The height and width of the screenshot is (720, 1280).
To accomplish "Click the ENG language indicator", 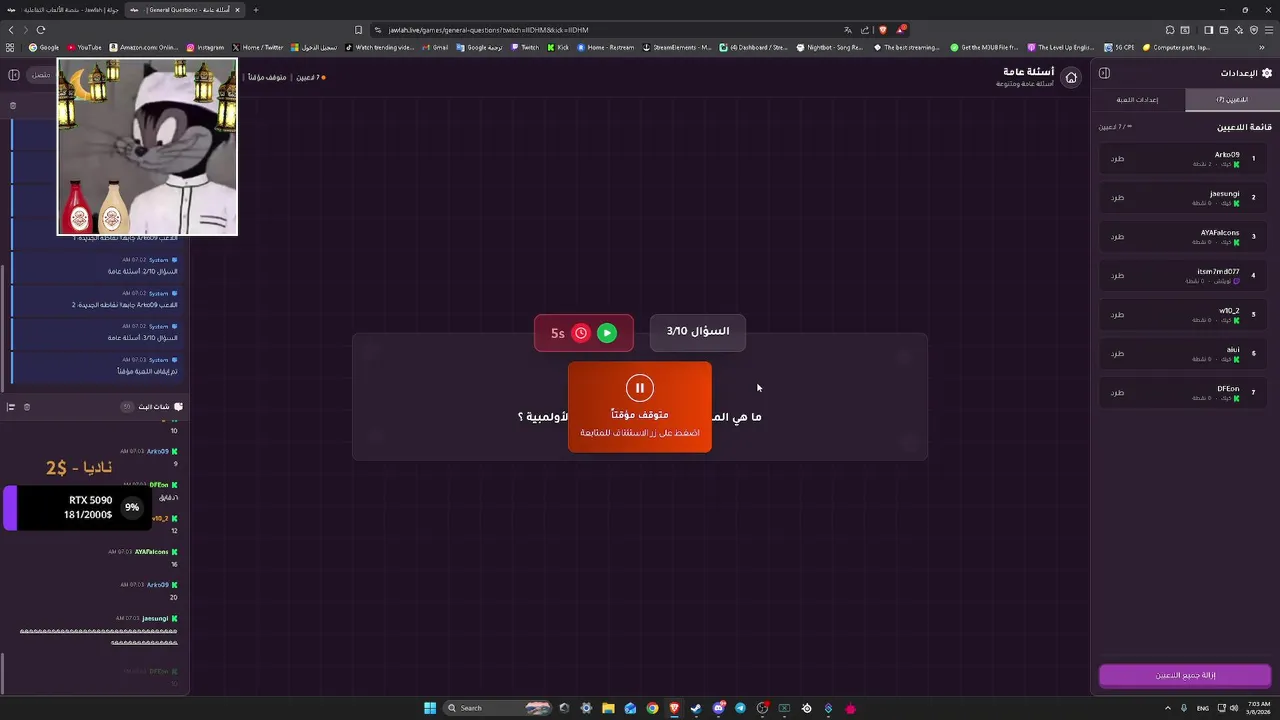I will click(x=1202, y=708).
